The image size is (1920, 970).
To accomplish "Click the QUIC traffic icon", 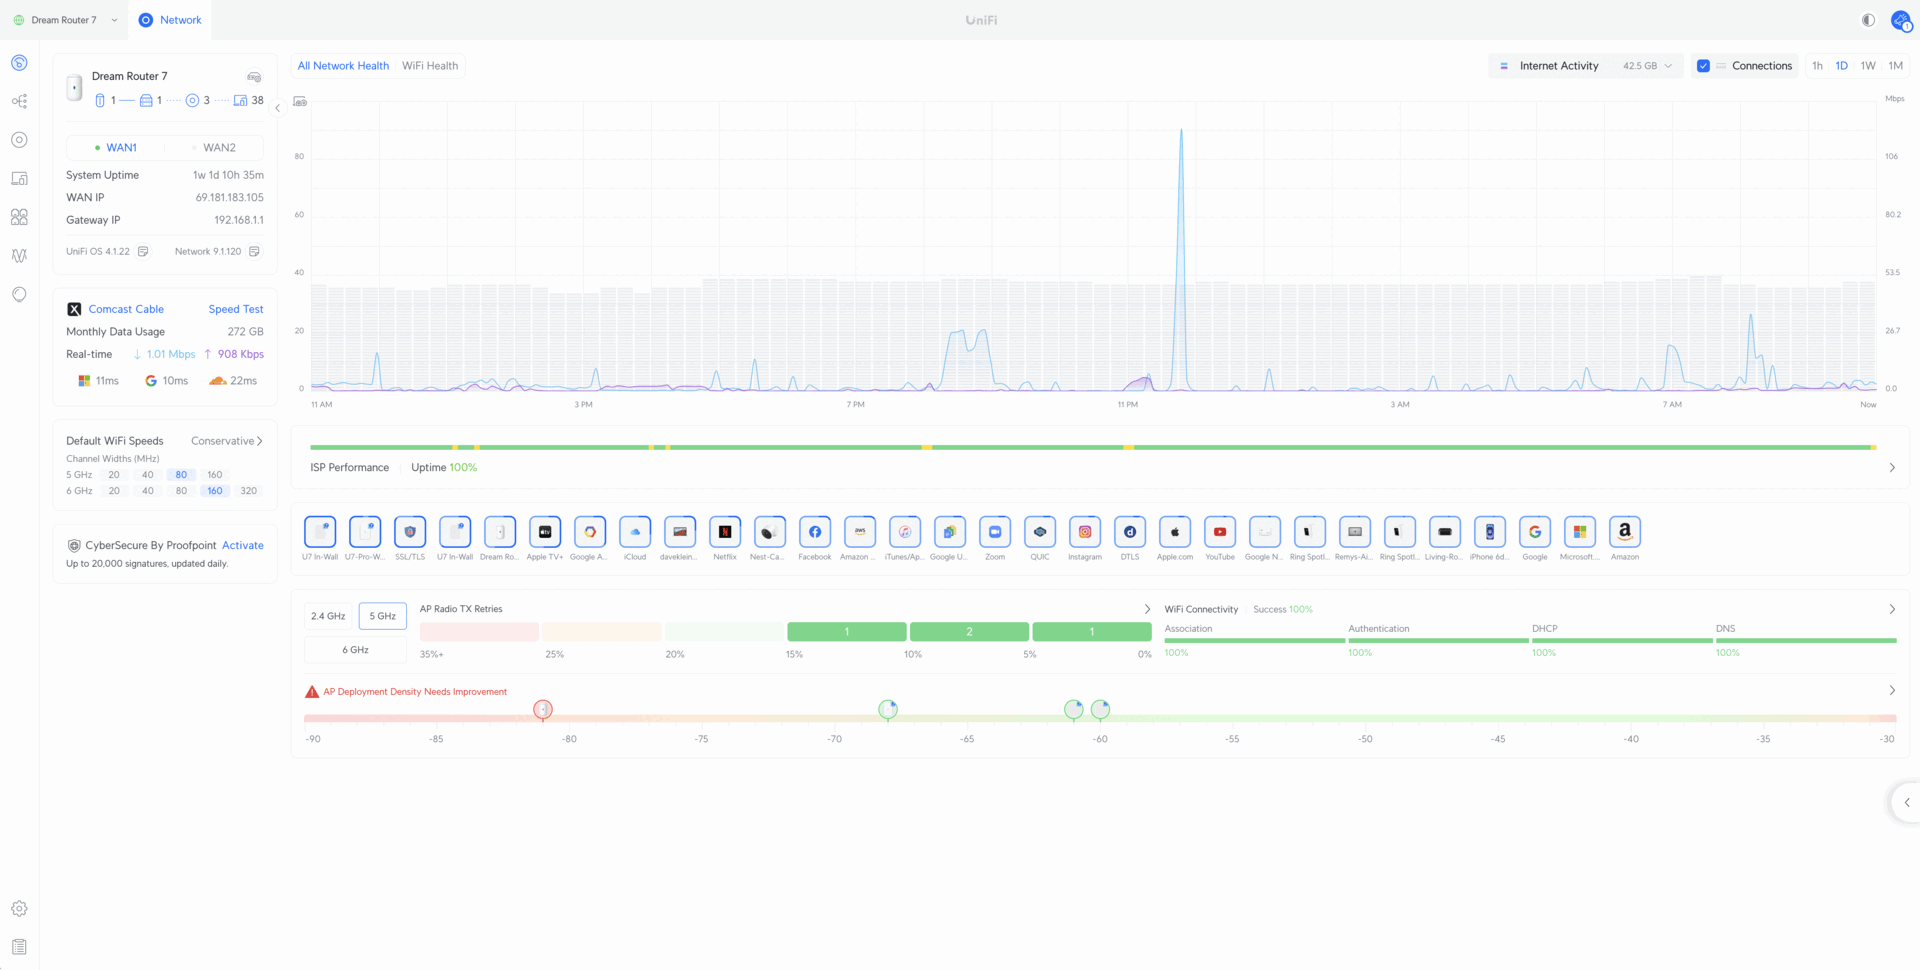I will click(1040, 532).
